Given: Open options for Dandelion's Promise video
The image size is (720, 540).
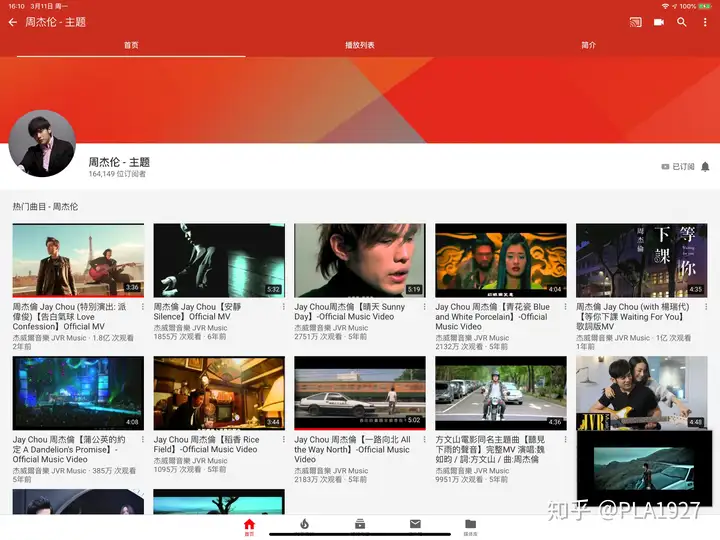Looking at the screenshot, I should pyautogui.click(x=143, y=439).
